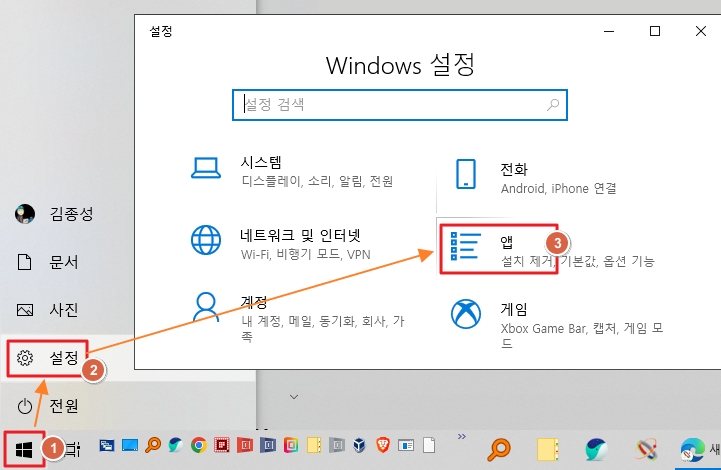Show hidden toolbar items via >> chevron
721x470 pixels.
(462, 436)
